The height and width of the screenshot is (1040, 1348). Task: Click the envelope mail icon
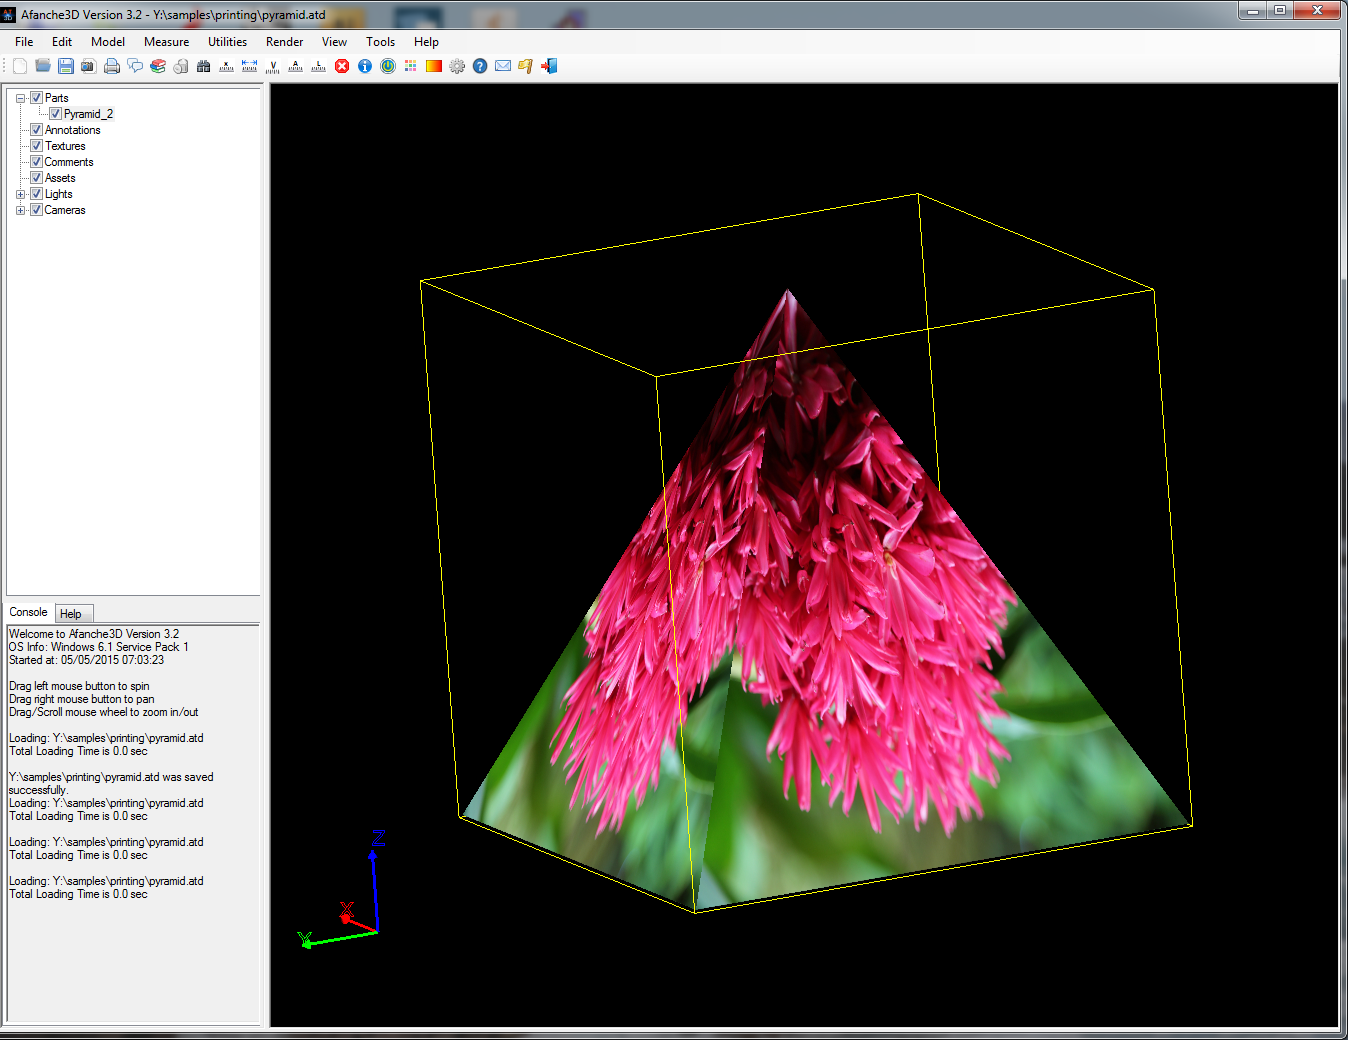(x=503, y=66)
